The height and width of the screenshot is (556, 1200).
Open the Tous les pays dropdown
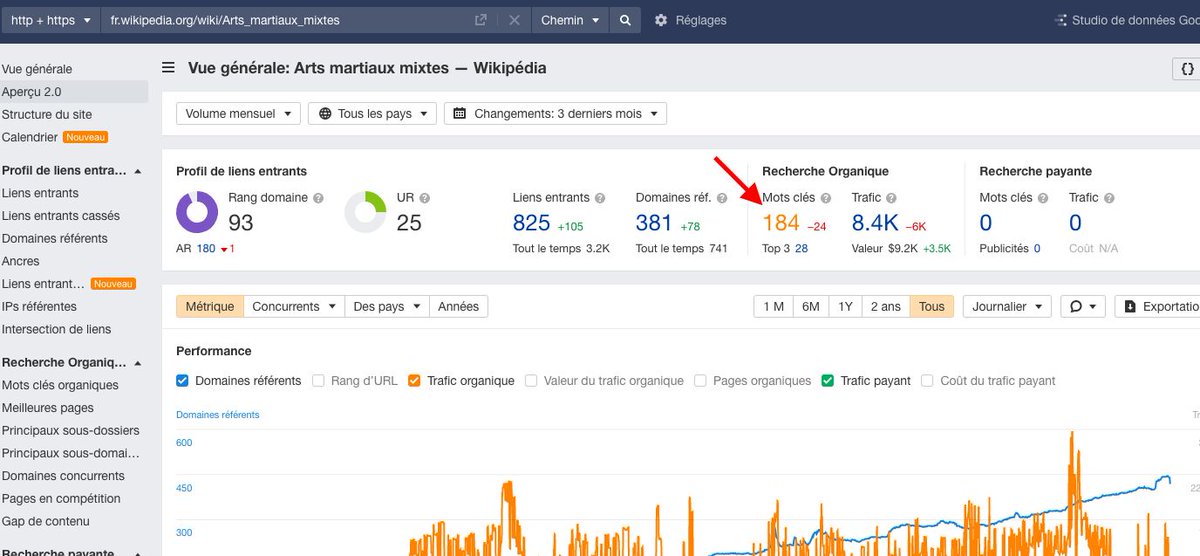373,114
